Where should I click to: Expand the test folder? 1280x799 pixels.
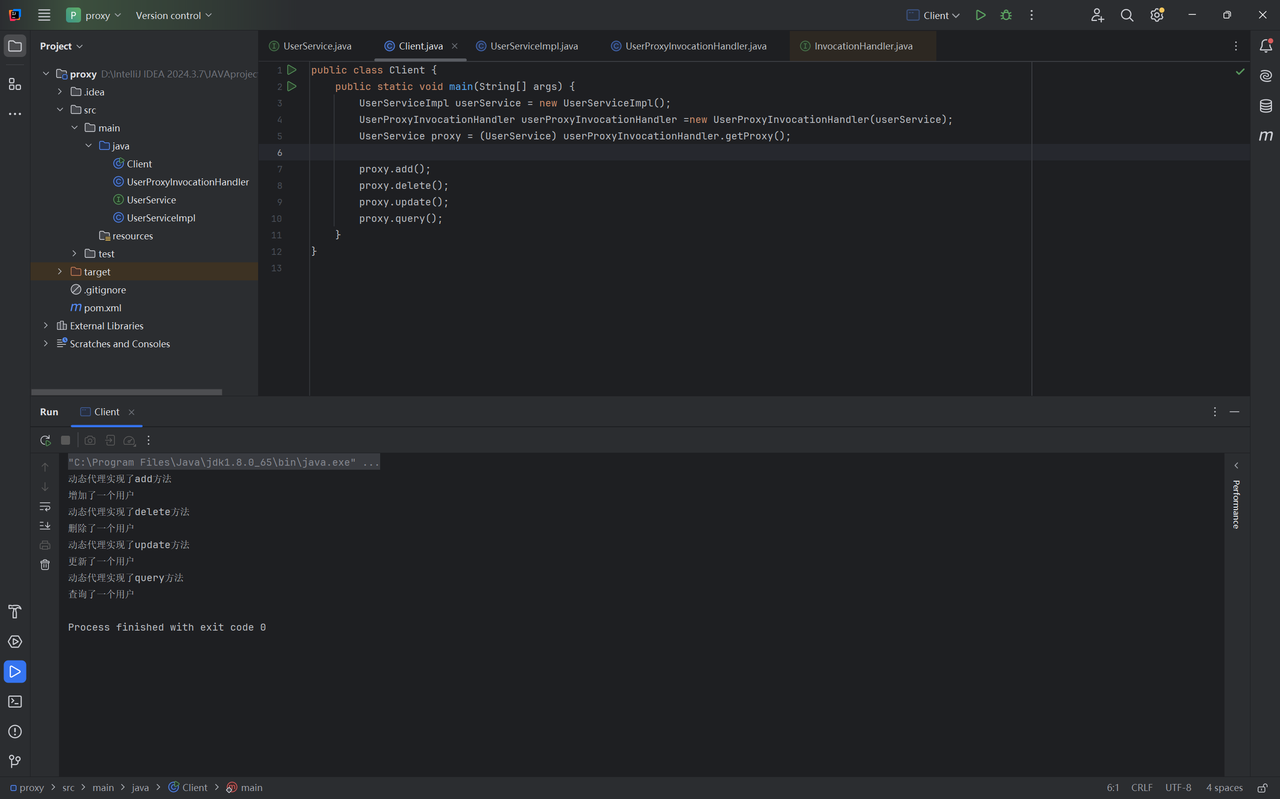(74, 254)
